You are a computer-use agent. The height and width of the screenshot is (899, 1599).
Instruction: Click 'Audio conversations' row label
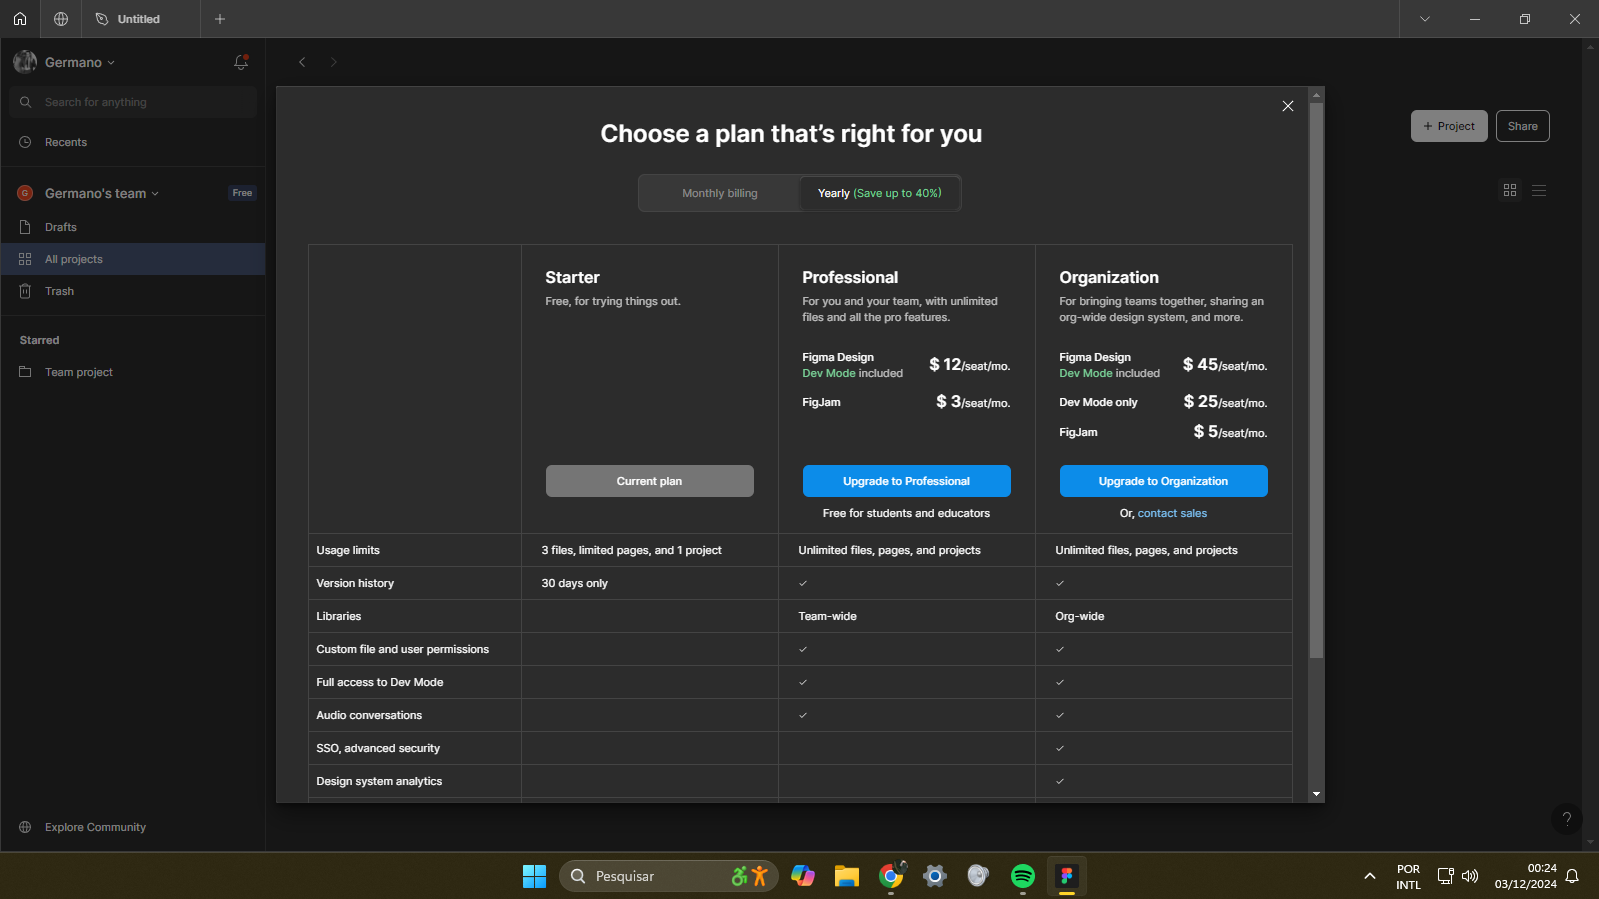point(369,715)
